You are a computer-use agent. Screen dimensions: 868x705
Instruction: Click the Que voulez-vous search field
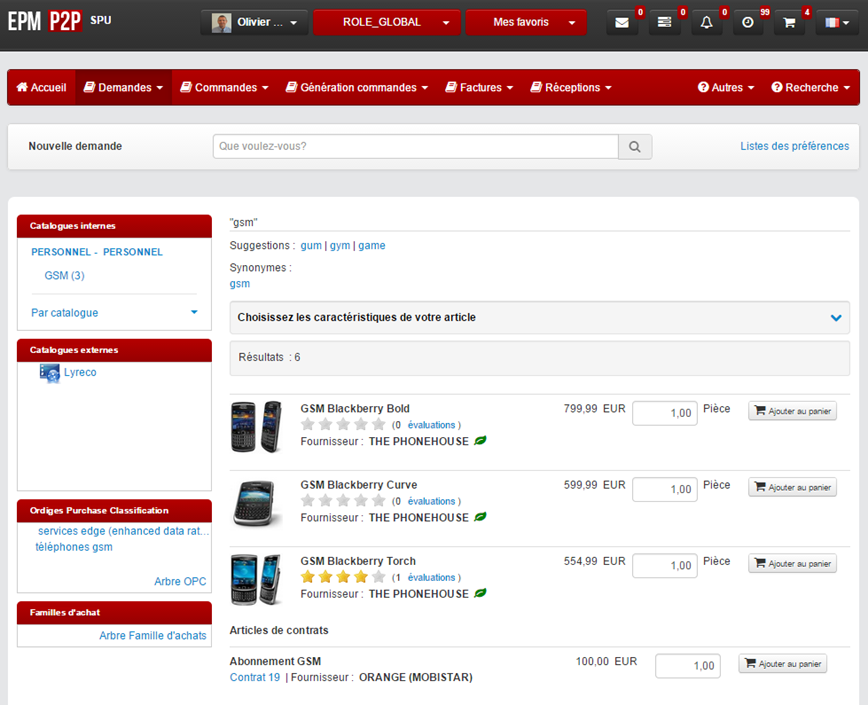[416, 147]
